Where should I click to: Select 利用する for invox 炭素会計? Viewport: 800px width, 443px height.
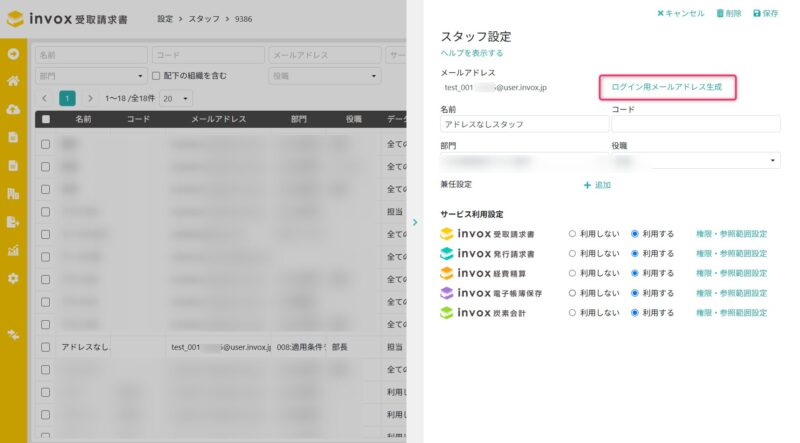pos(635,312)
